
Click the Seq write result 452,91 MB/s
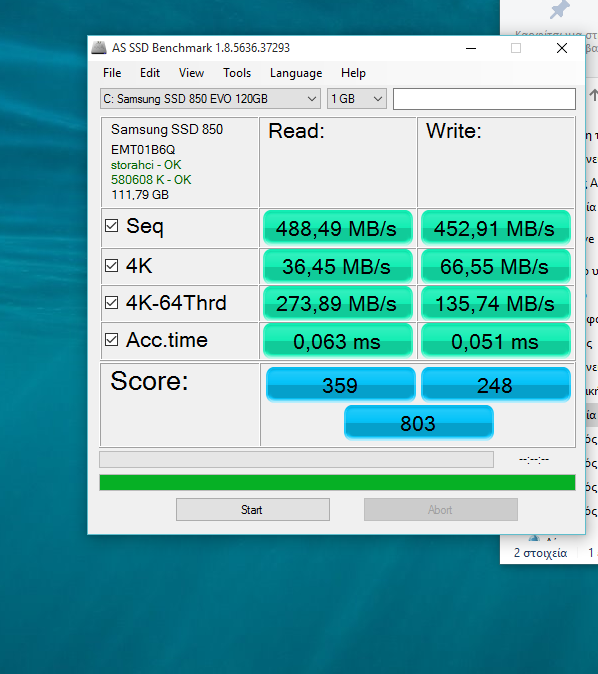pyautogui.click(x=496, y=228)
